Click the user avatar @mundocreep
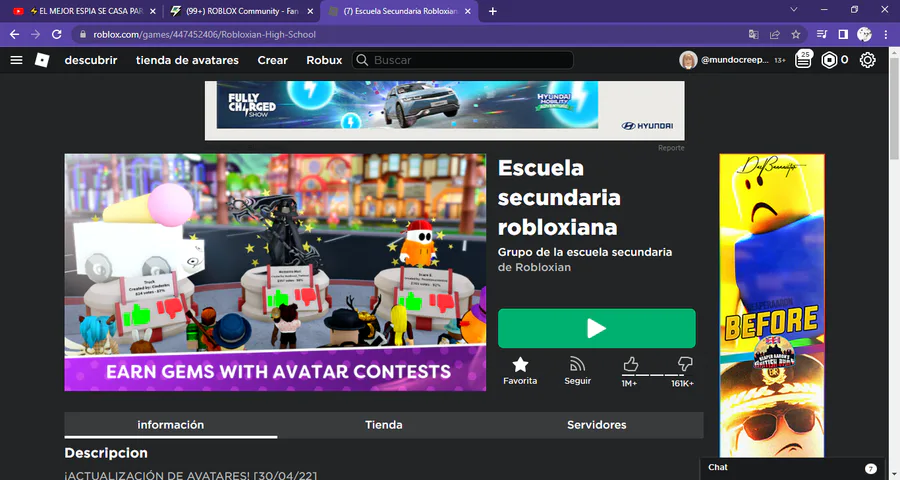This screenshot has height=480, width=900. (688, 60)
